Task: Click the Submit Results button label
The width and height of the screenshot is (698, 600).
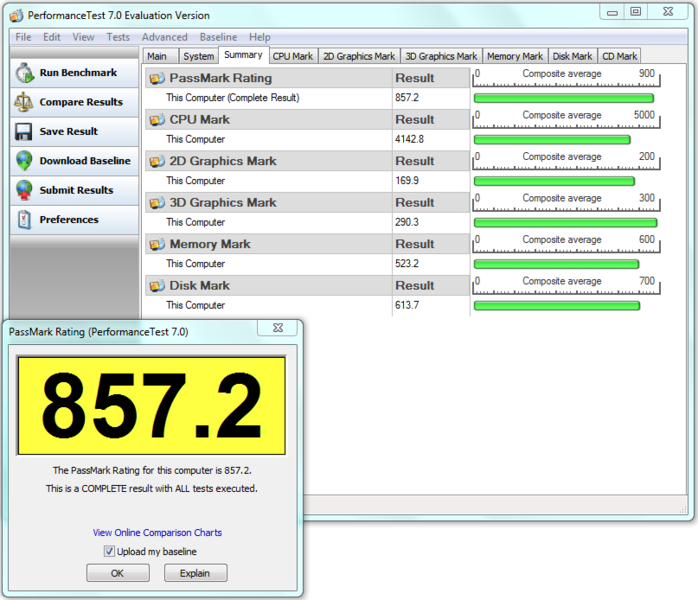Action: click(x=77, y=190)
